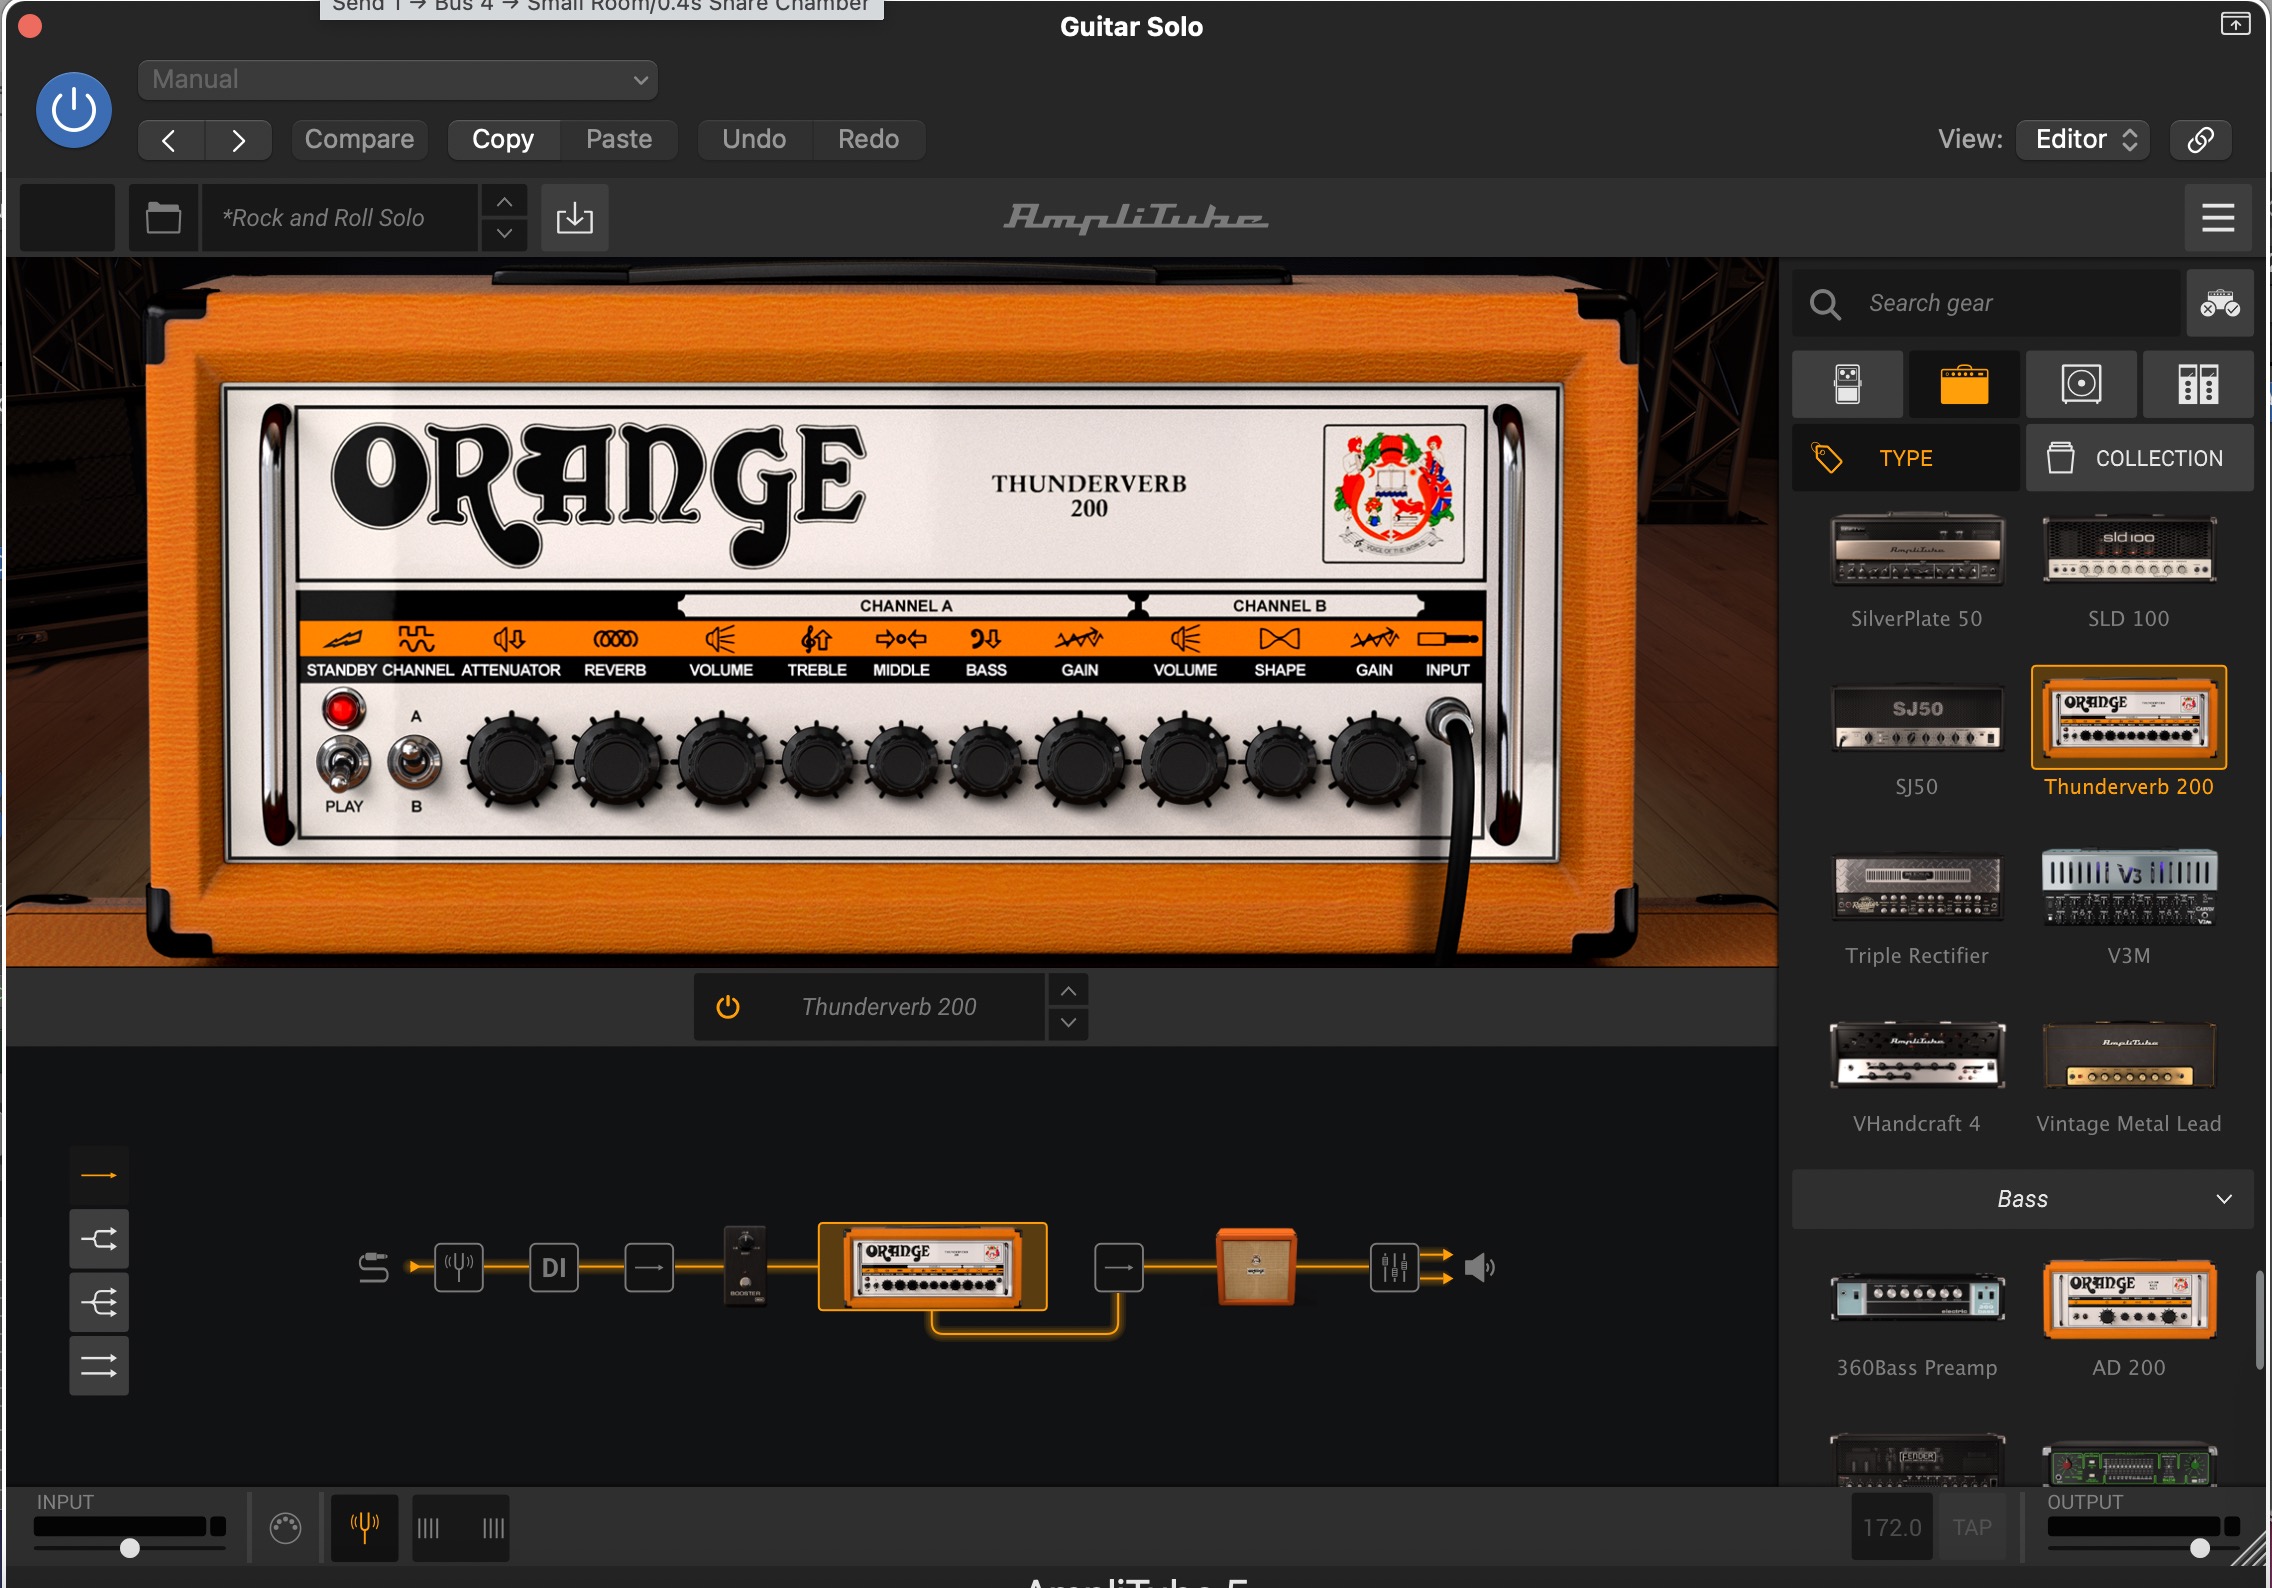Select the orange cabinet block in chain
This screenshot has width=2272, height=1588.
click(x=1256, y=1266)
